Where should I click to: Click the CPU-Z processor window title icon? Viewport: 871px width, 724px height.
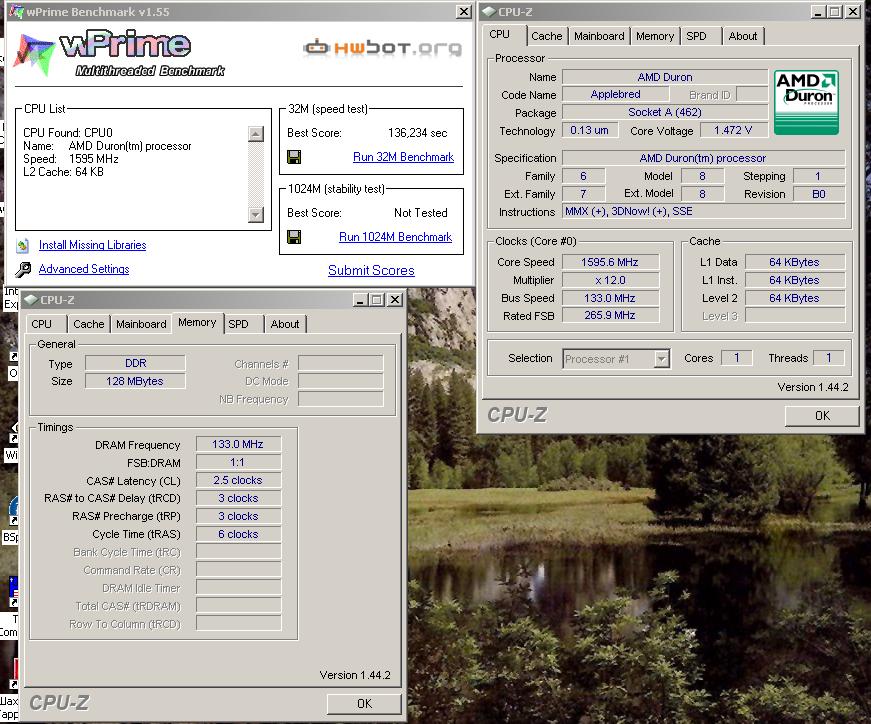click(489, 11)
